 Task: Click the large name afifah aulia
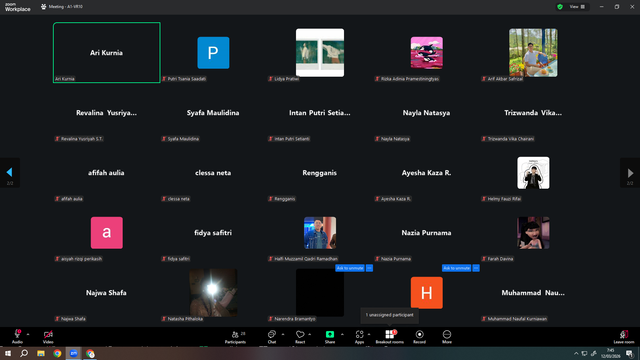106,173
